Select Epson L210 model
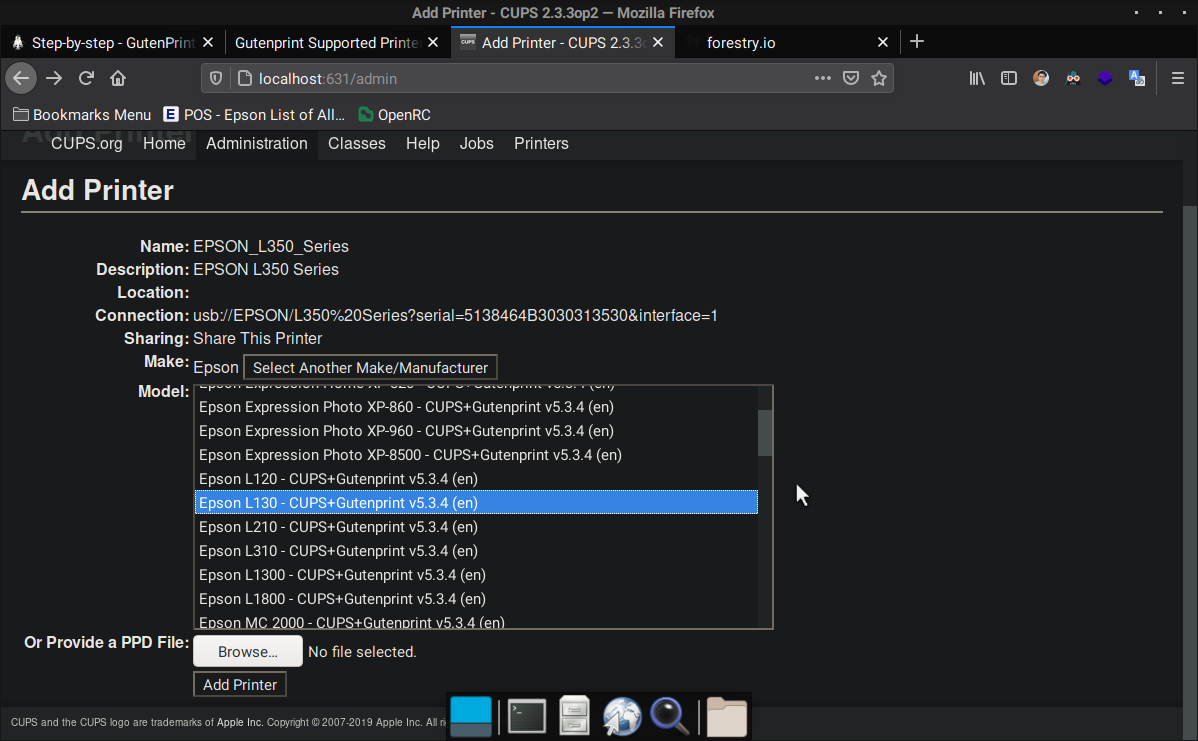The width and height of the screenshot is (1198, 741). tap(476, 527)
